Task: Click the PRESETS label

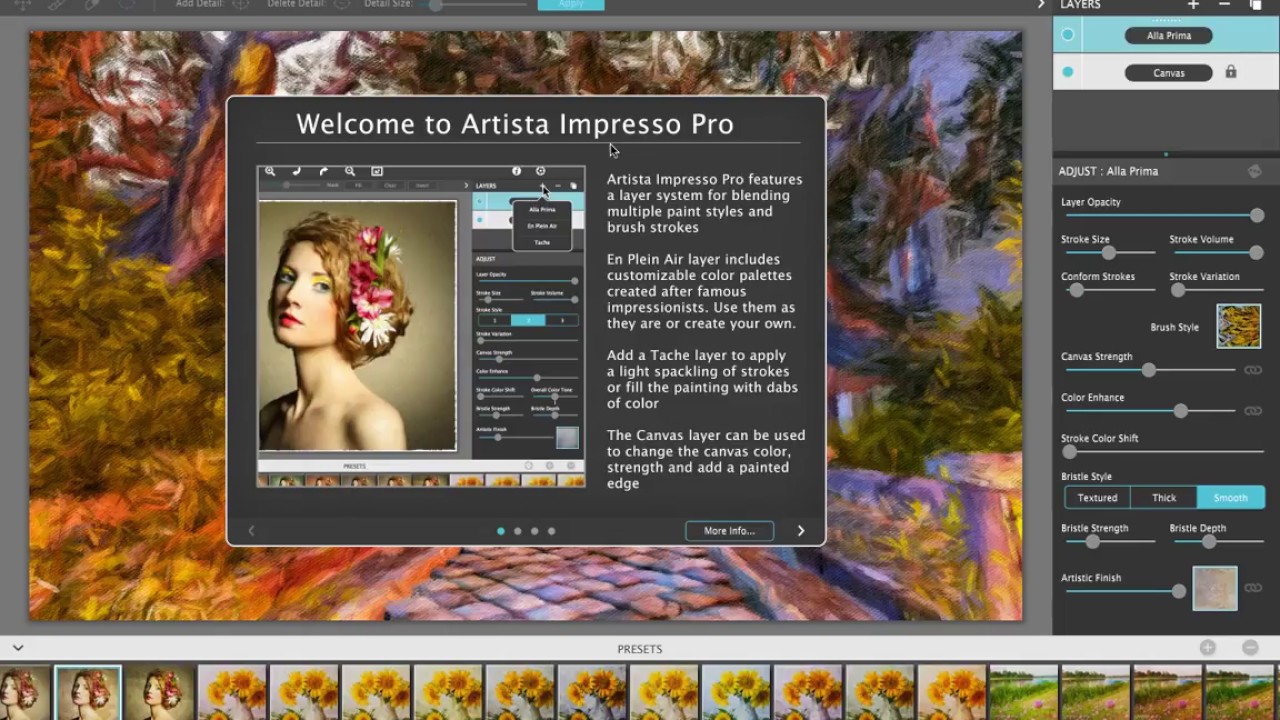Action: (x=640, y=649)
